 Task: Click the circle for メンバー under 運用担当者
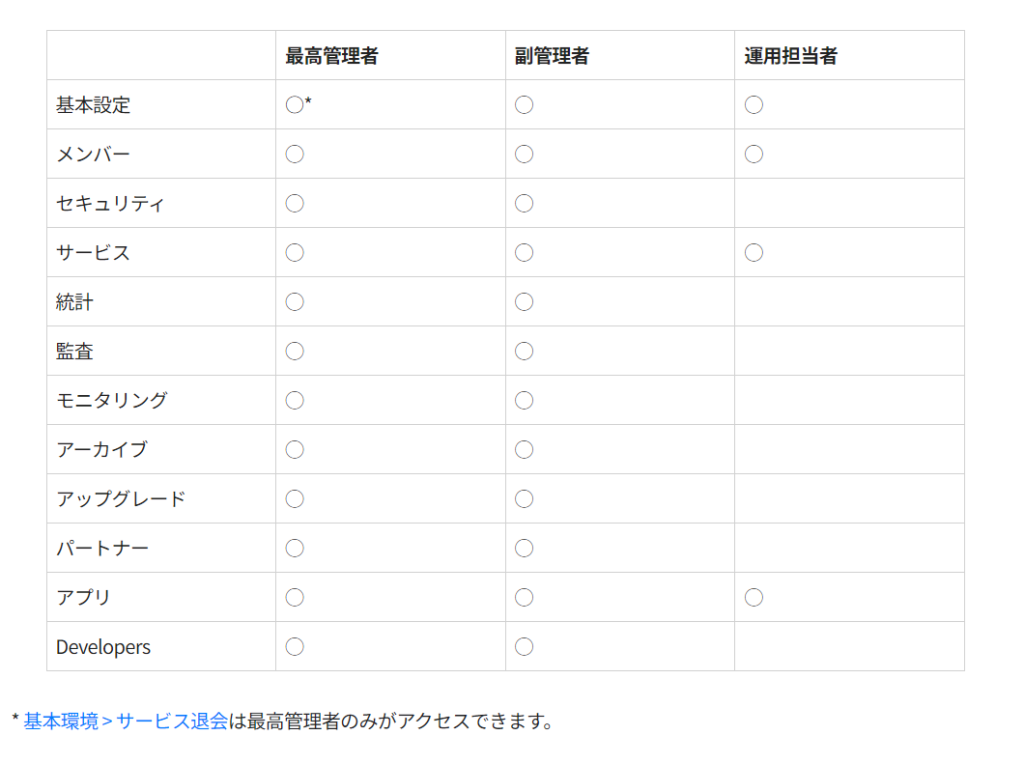[754, 154]
